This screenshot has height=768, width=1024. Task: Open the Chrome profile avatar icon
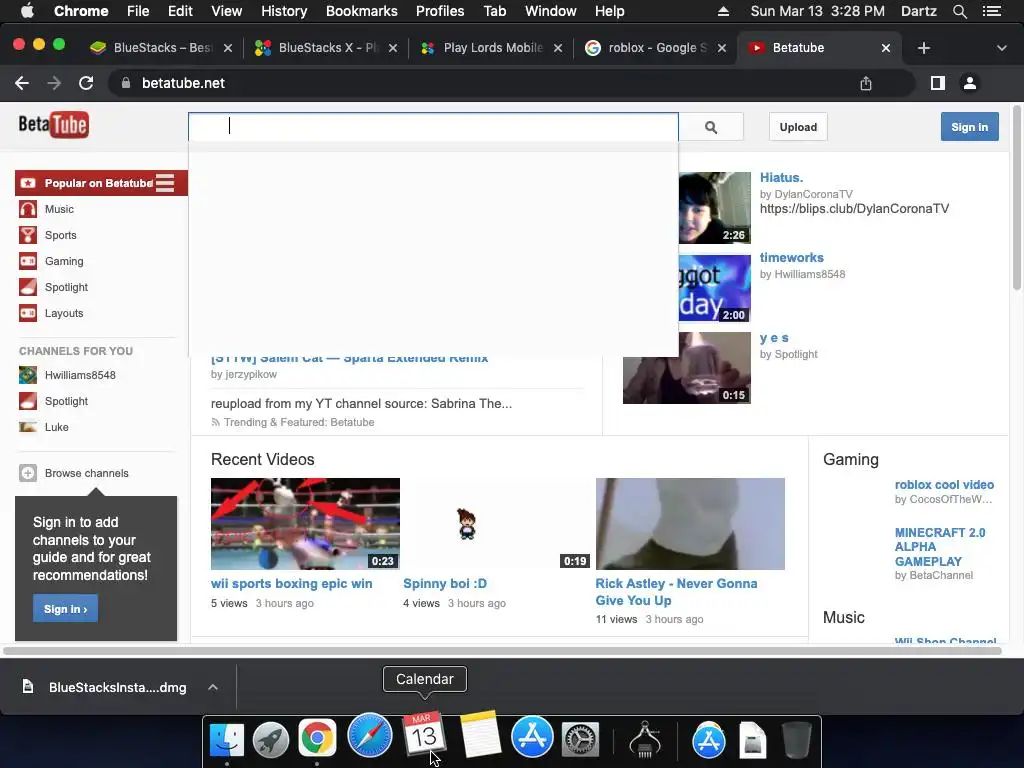[x=970, y=83]
